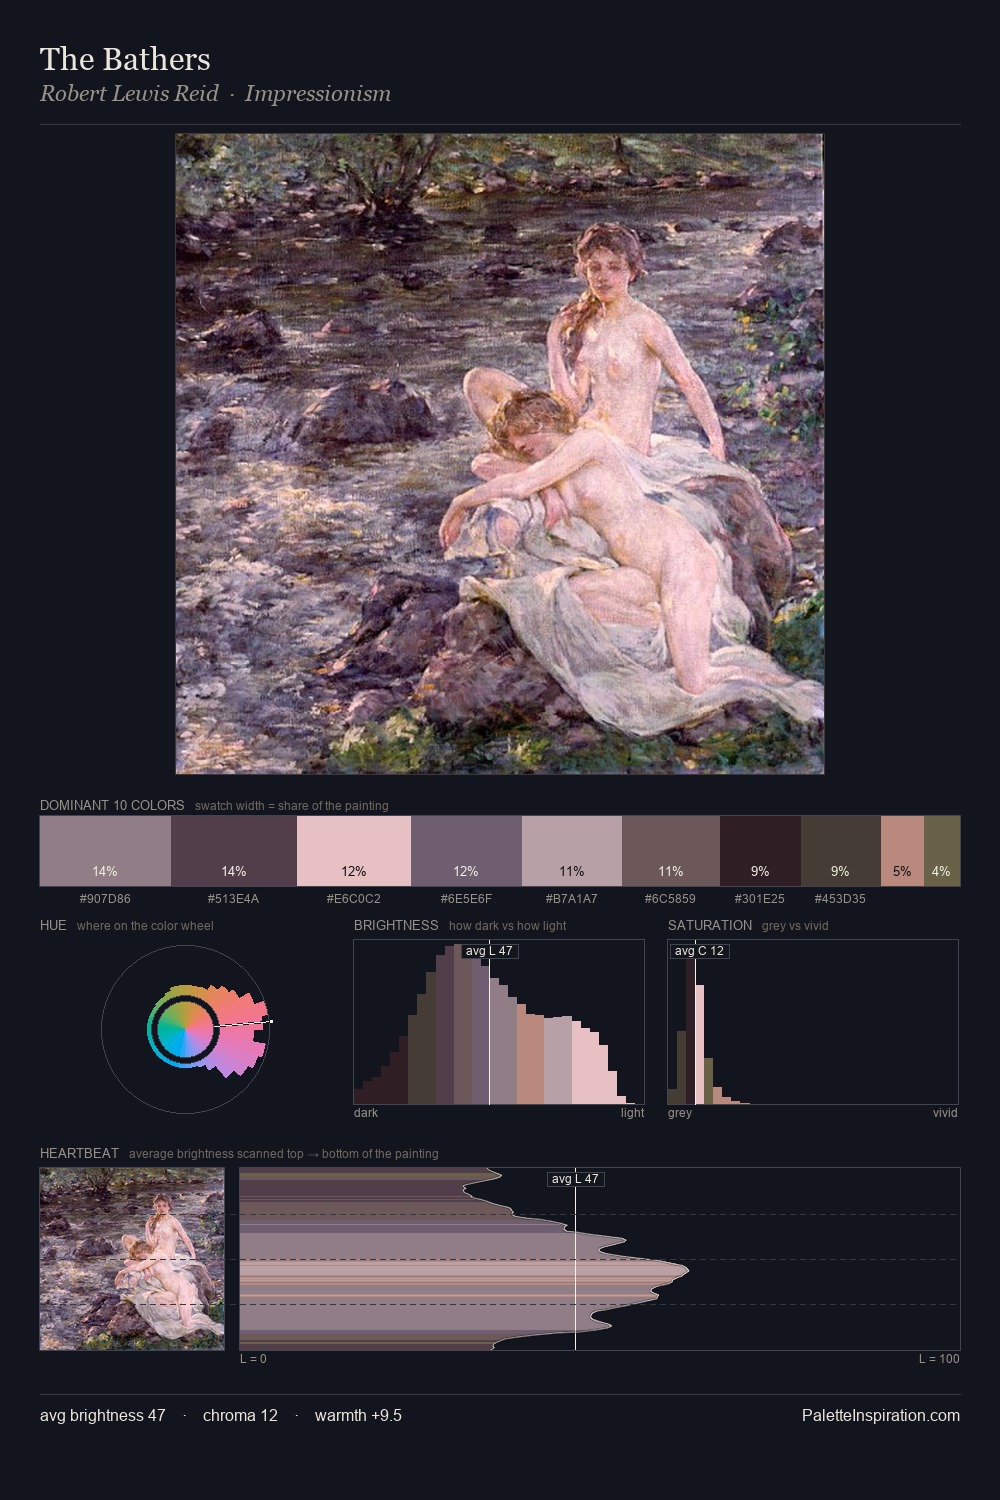Pick the #E6C0C2 pale pink swatch
Image resolution: width=1000 pixels, height=1500 pixels.
[354, 851]
